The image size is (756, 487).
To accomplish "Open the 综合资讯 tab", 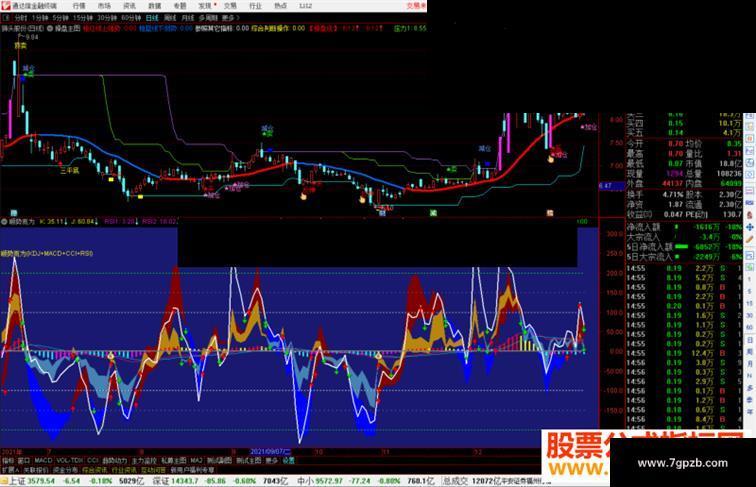I will (94, 470).
